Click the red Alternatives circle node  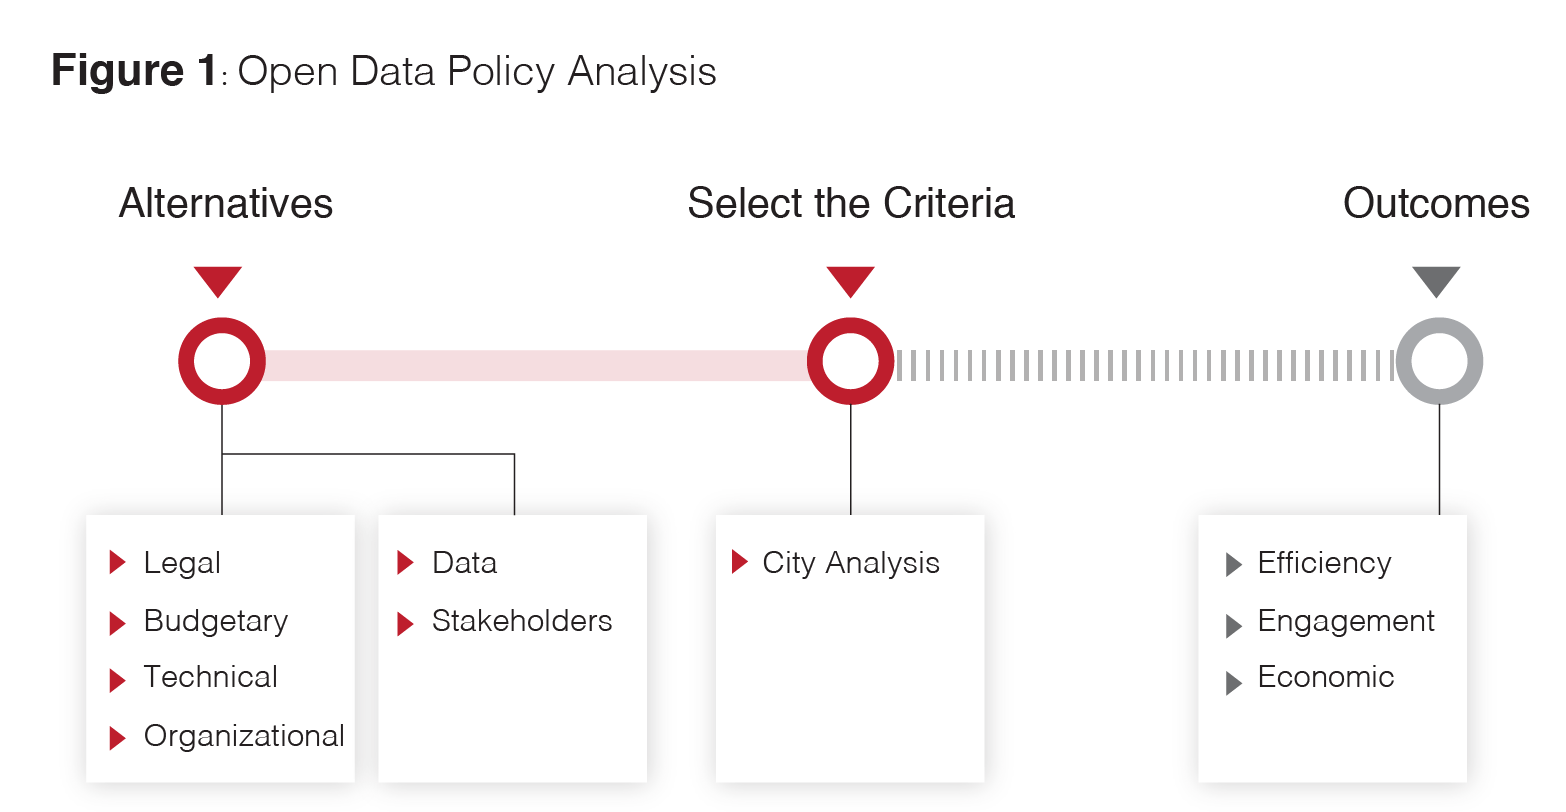(222, 361)
